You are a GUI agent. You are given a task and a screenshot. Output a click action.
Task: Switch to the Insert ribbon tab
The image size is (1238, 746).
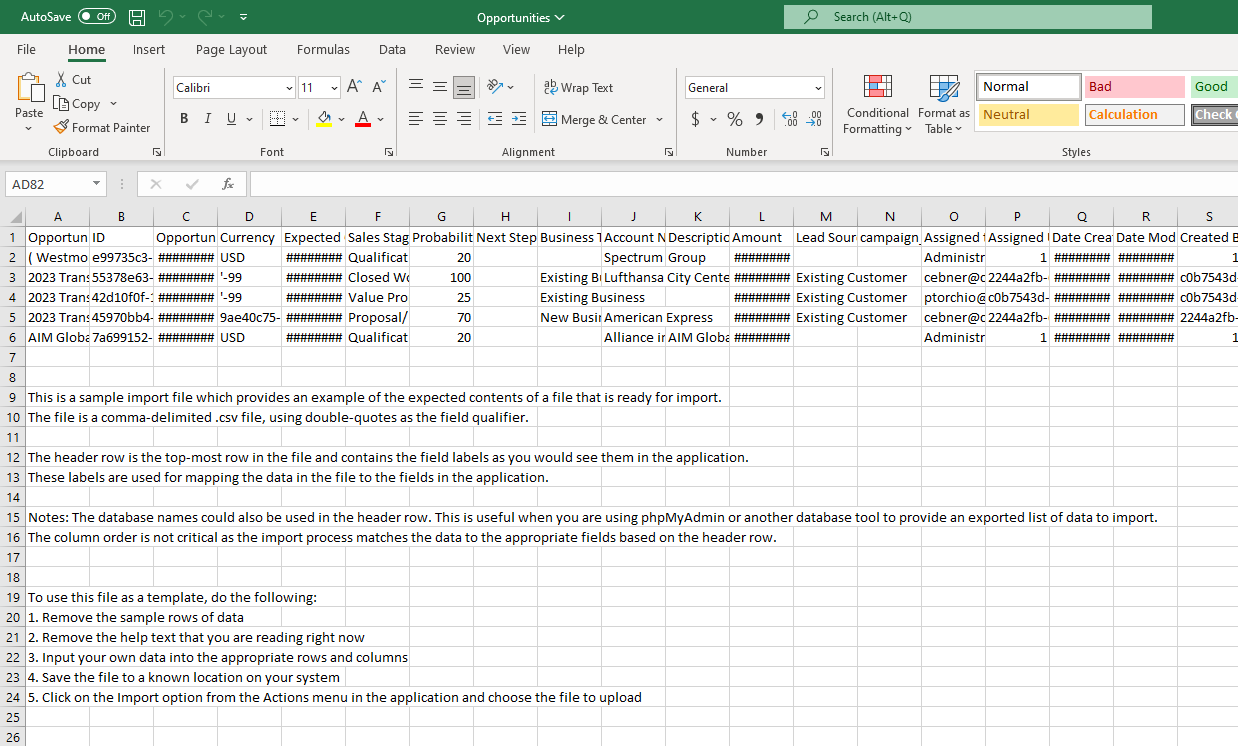tap(149, 49)
